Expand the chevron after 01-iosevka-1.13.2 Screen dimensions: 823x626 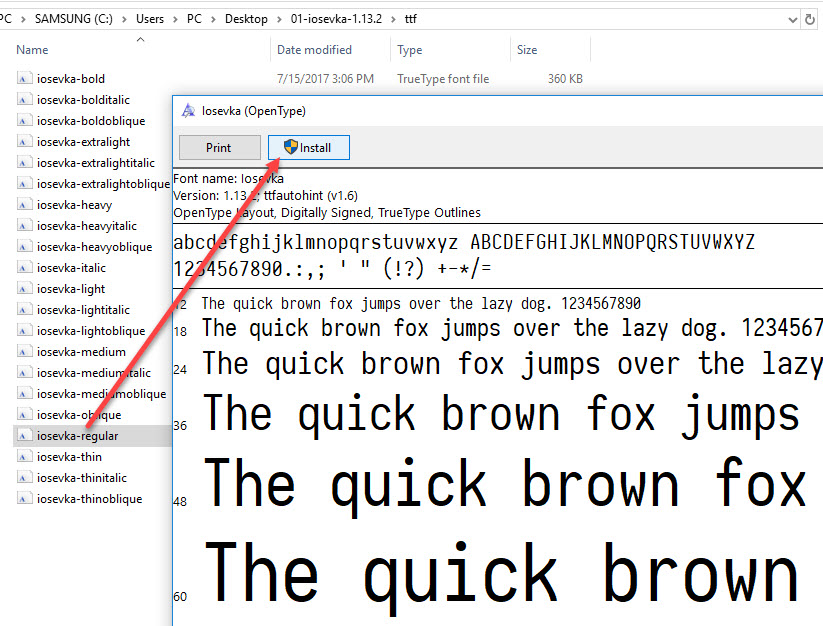pyautogui.click(x=393, y=19)
